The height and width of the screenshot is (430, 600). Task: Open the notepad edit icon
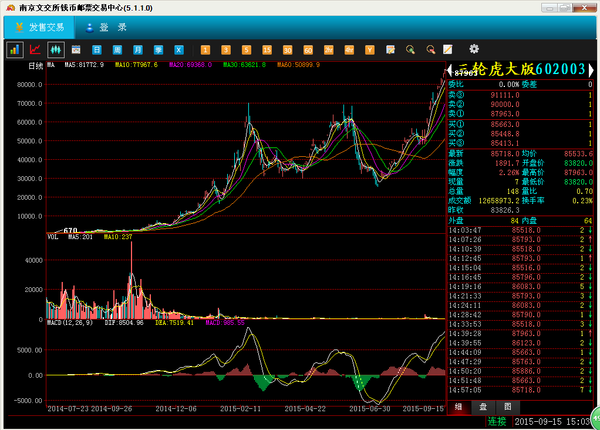[x=390, y=50]
